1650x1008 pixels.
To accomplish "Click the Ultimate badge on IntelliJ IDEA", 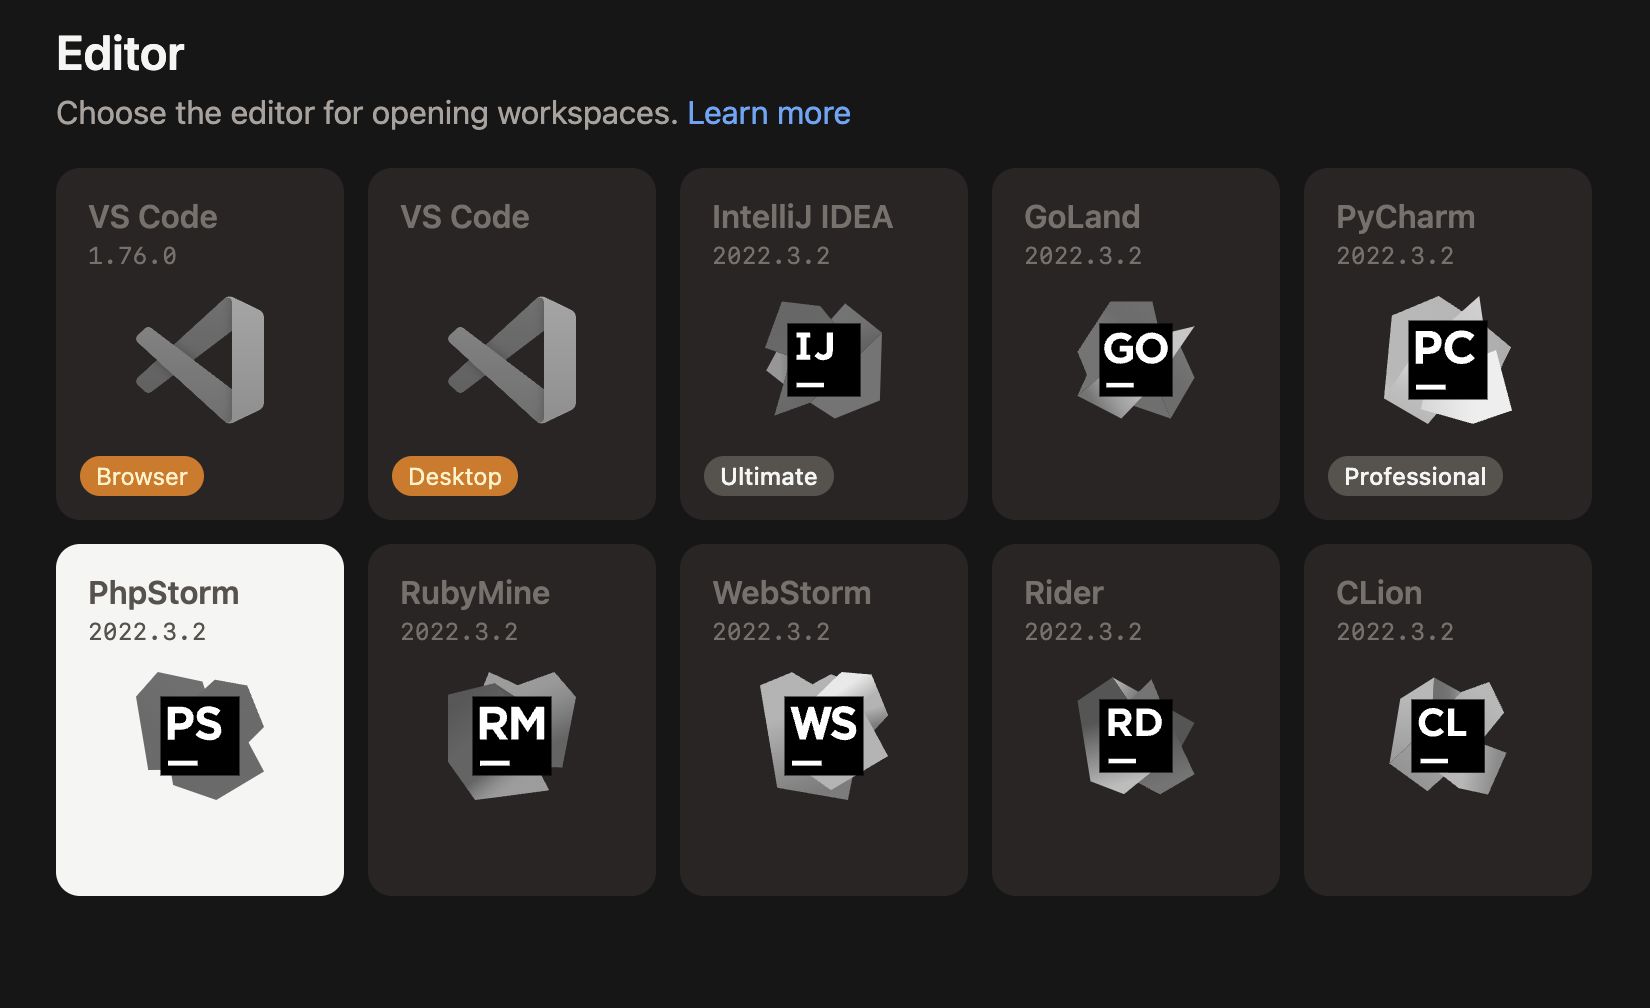I will tap(769, 476).
